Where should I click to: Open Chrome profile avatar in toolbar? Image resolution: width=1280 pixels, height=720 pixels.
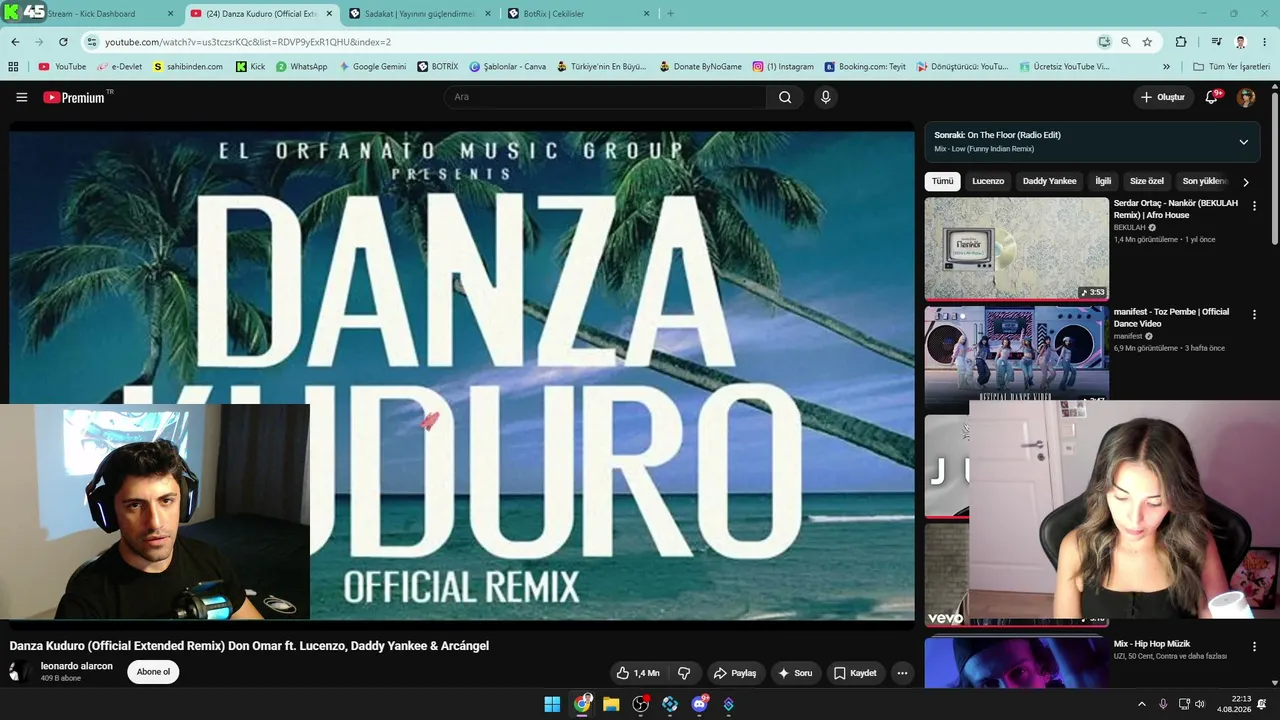click(x=1240, y=42)
